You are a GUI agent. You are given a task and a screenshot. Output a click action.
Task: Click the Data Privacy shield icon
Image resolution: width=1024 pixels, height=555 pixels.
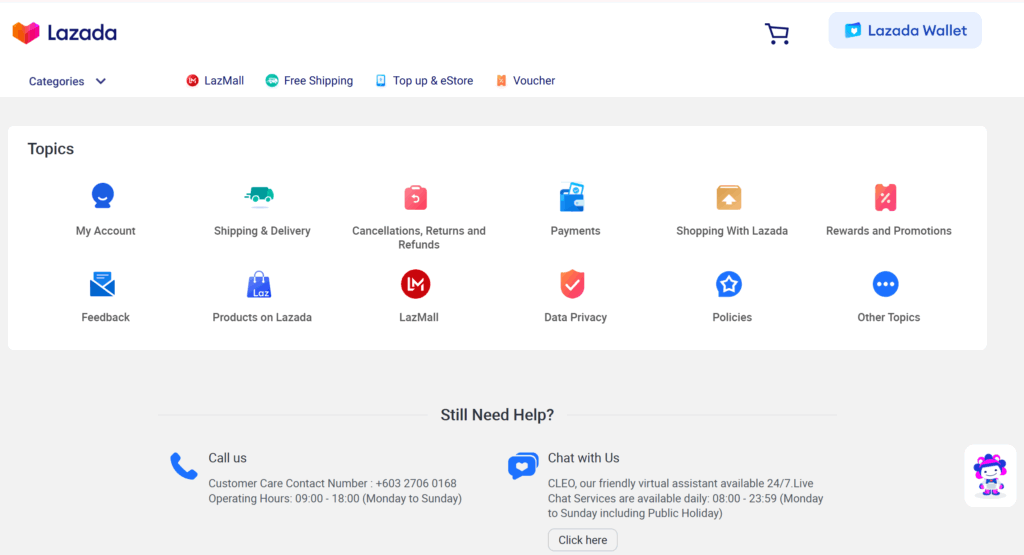[572, 284]
